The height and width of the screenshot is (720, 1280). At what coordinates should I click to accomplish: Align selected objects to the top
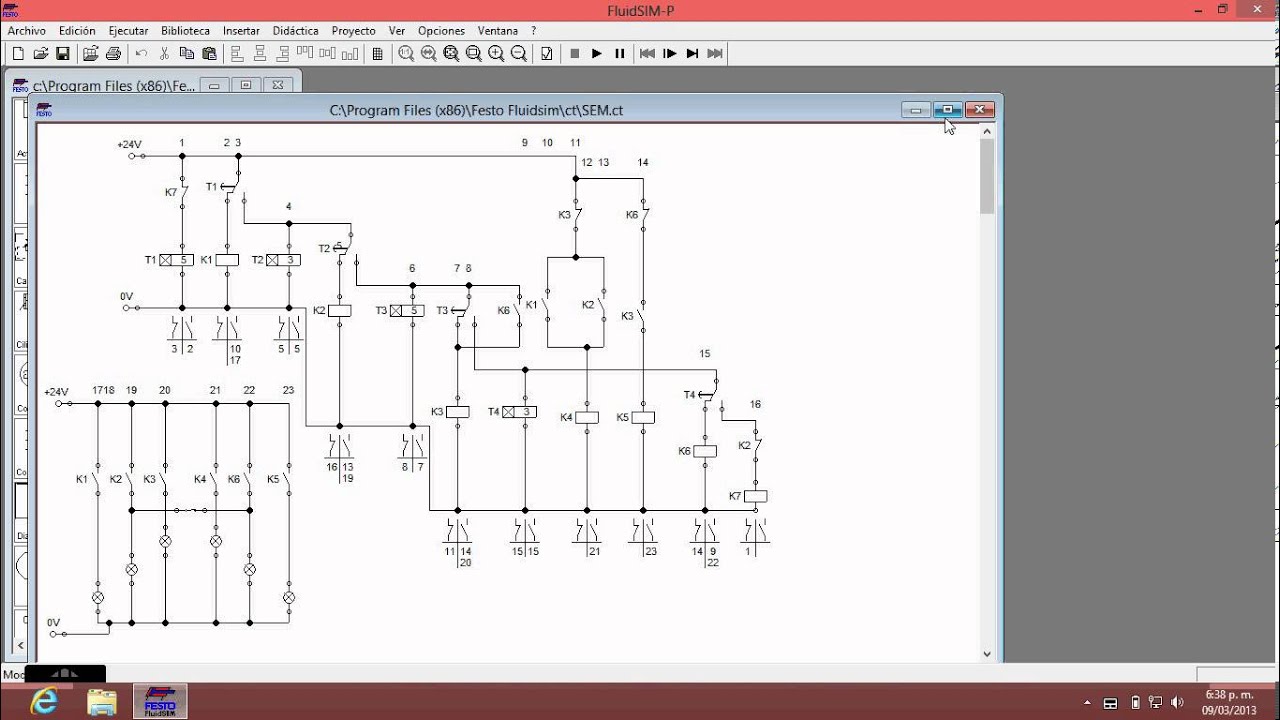305,54
